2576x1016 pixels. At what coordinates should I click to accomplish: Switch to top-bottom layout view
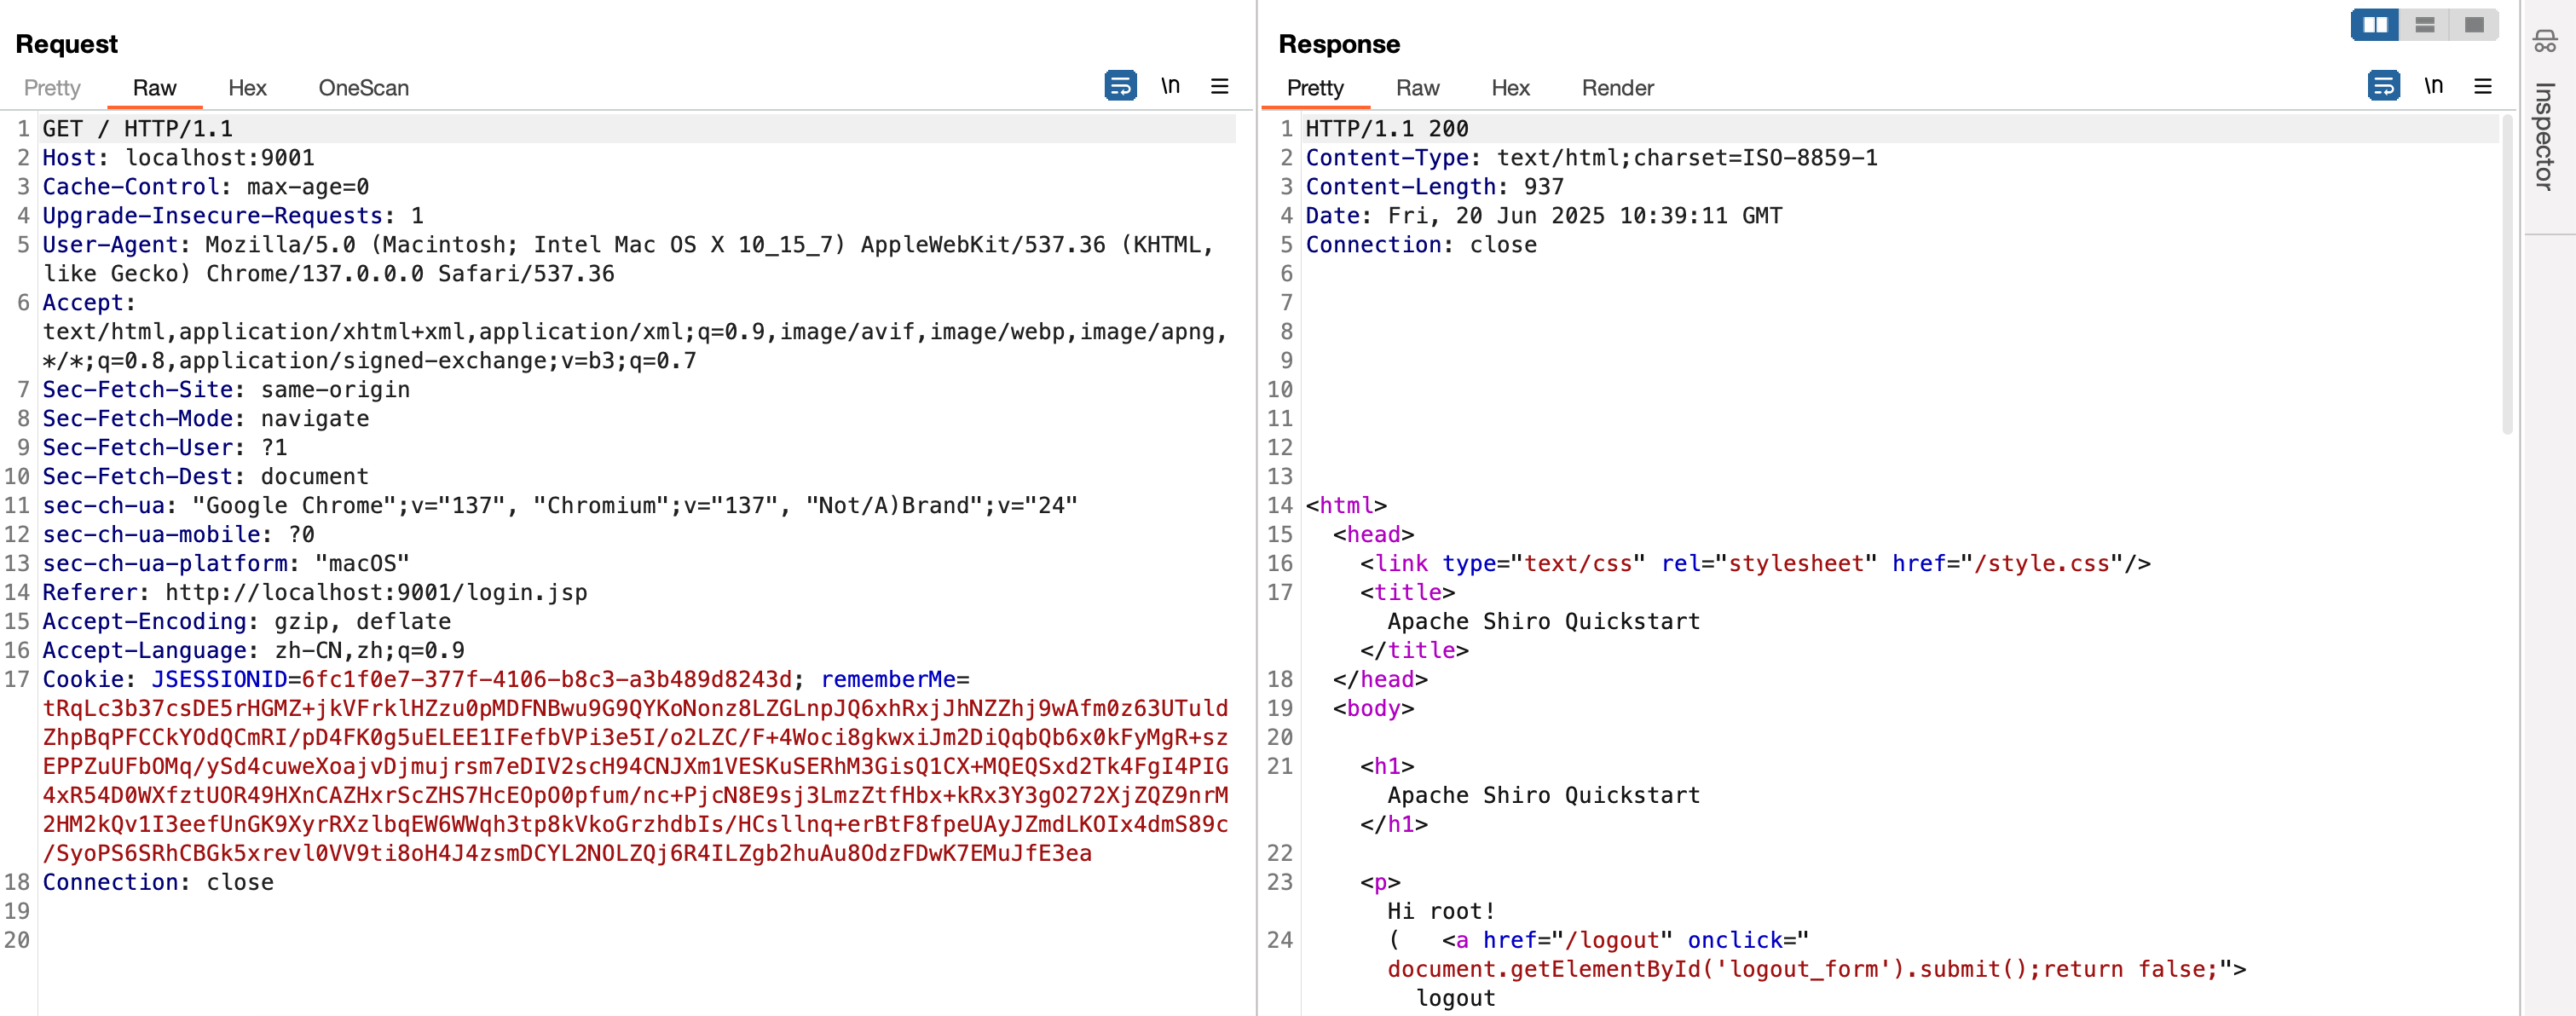[x=2424, y=24]
